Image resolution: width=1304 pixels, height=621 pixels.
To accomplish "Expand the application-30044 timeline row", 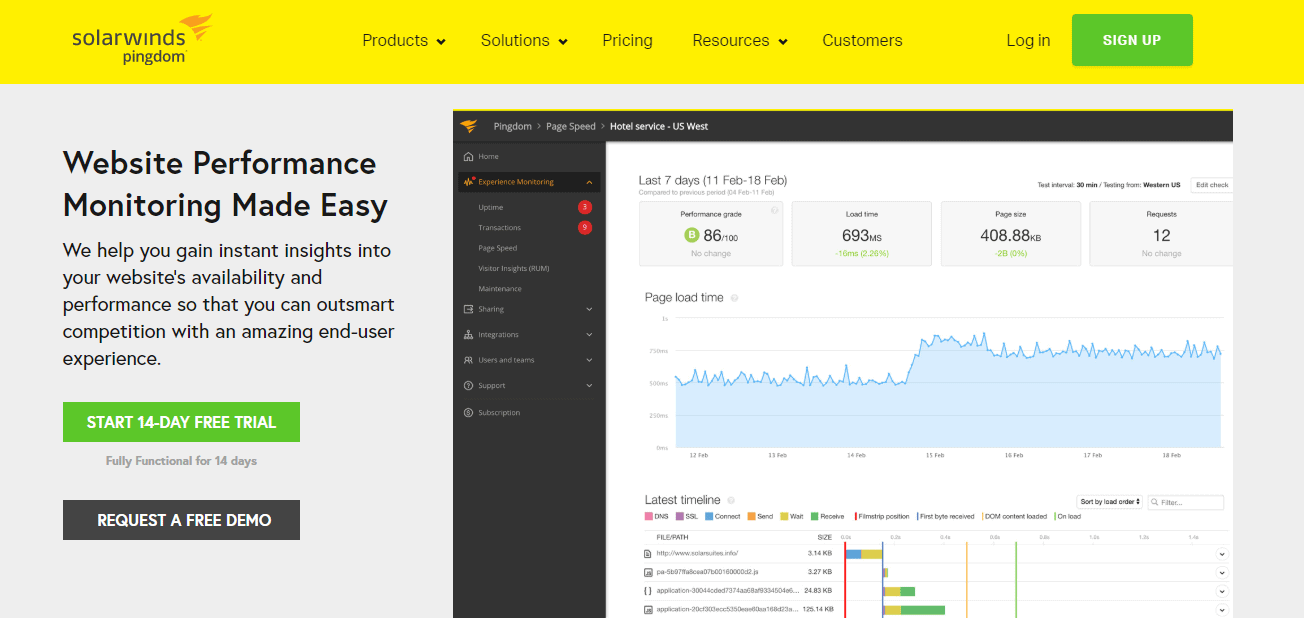I will (x=1222, y=591).
